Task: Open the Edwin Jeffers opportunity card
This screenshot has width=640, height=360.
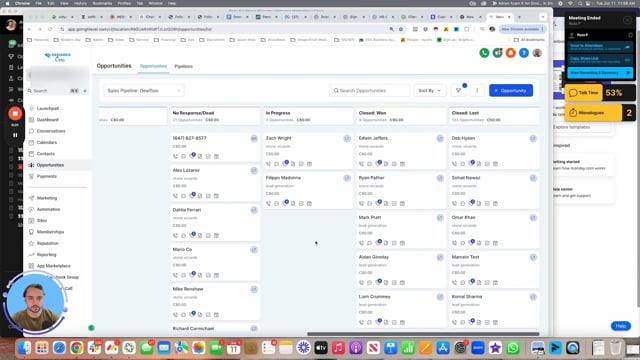Action: pos(400,150)
